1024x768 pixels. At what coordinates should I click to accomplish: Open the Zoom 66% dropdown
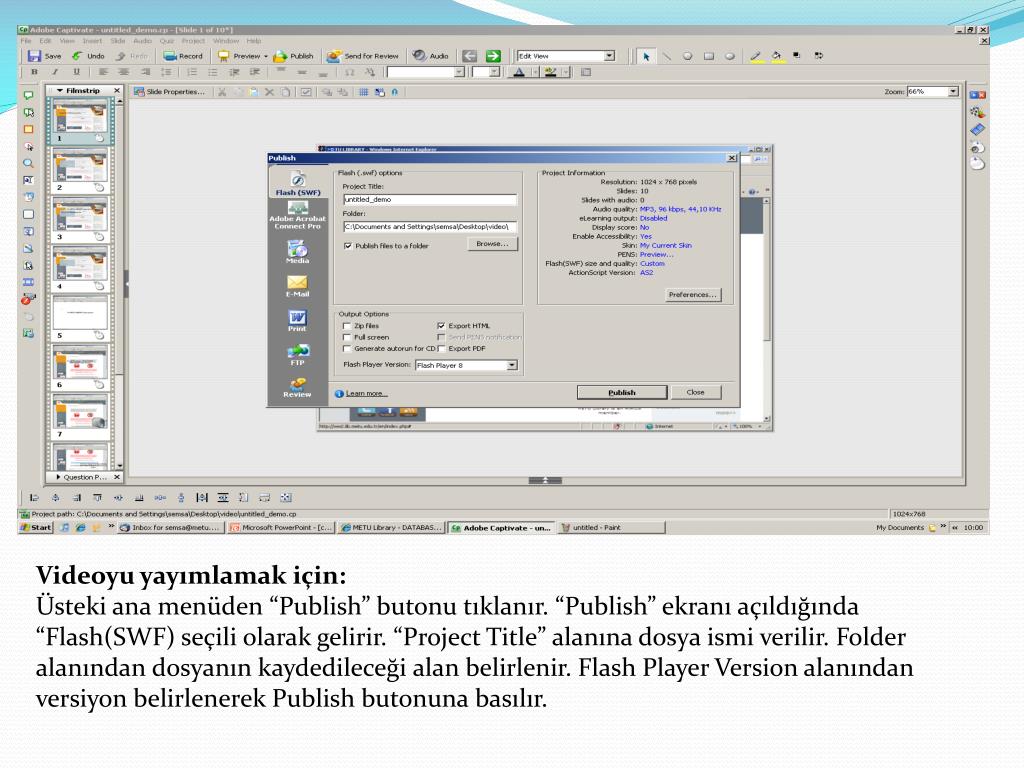(953, 91)
